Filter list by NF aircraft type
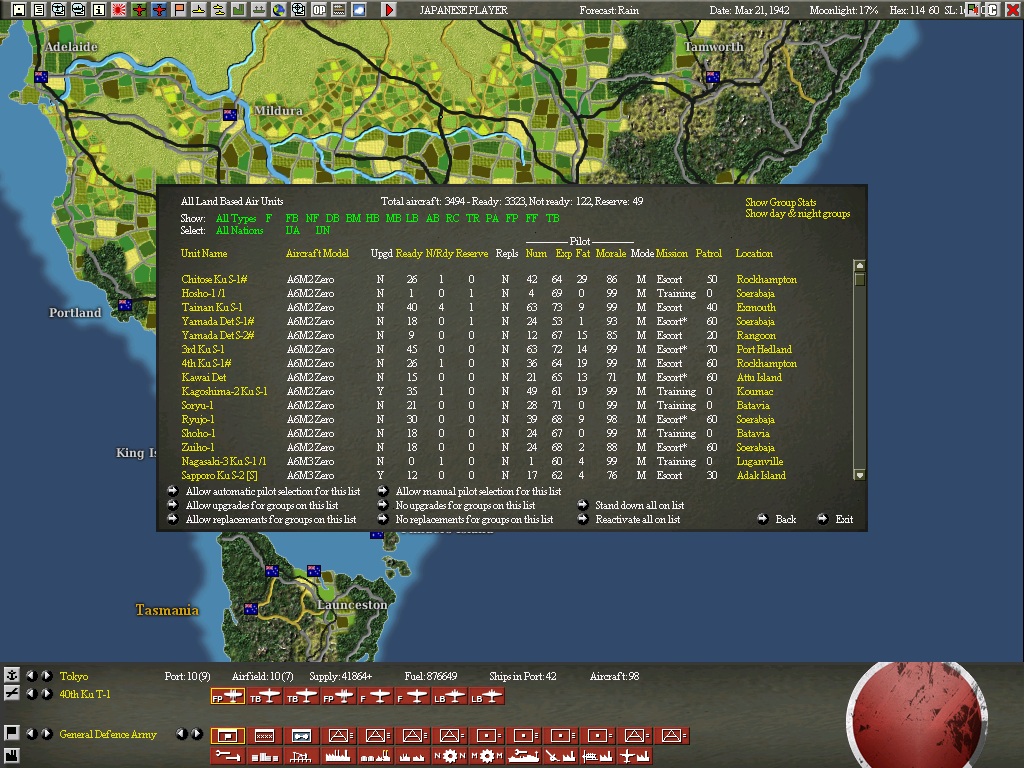The image size is (1024, 768). pos(312,218)
